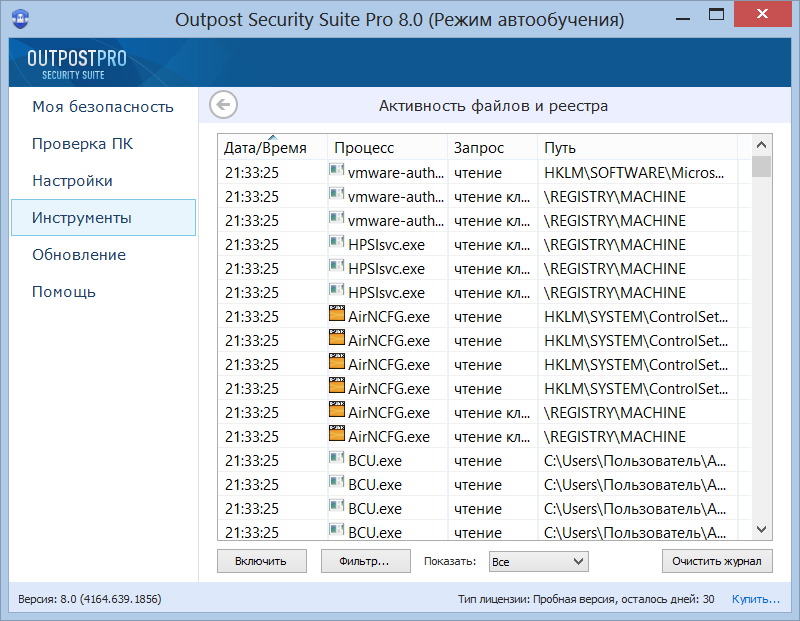
Task: Open the "Моя безопасность" section
Action: [103, 107]
